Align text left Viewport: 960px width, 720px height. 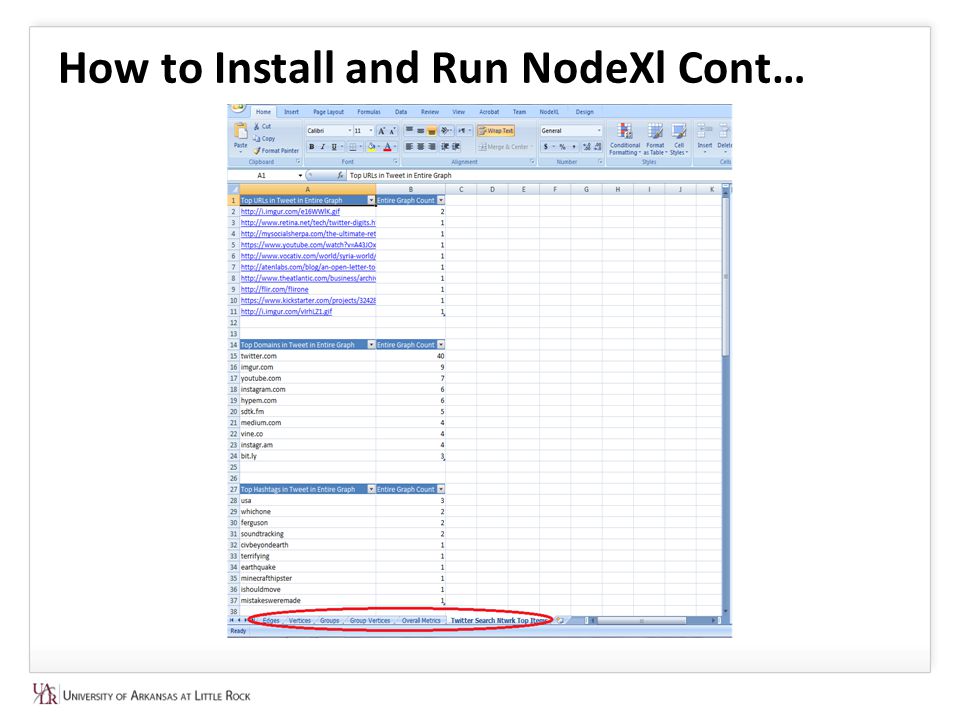409,147
